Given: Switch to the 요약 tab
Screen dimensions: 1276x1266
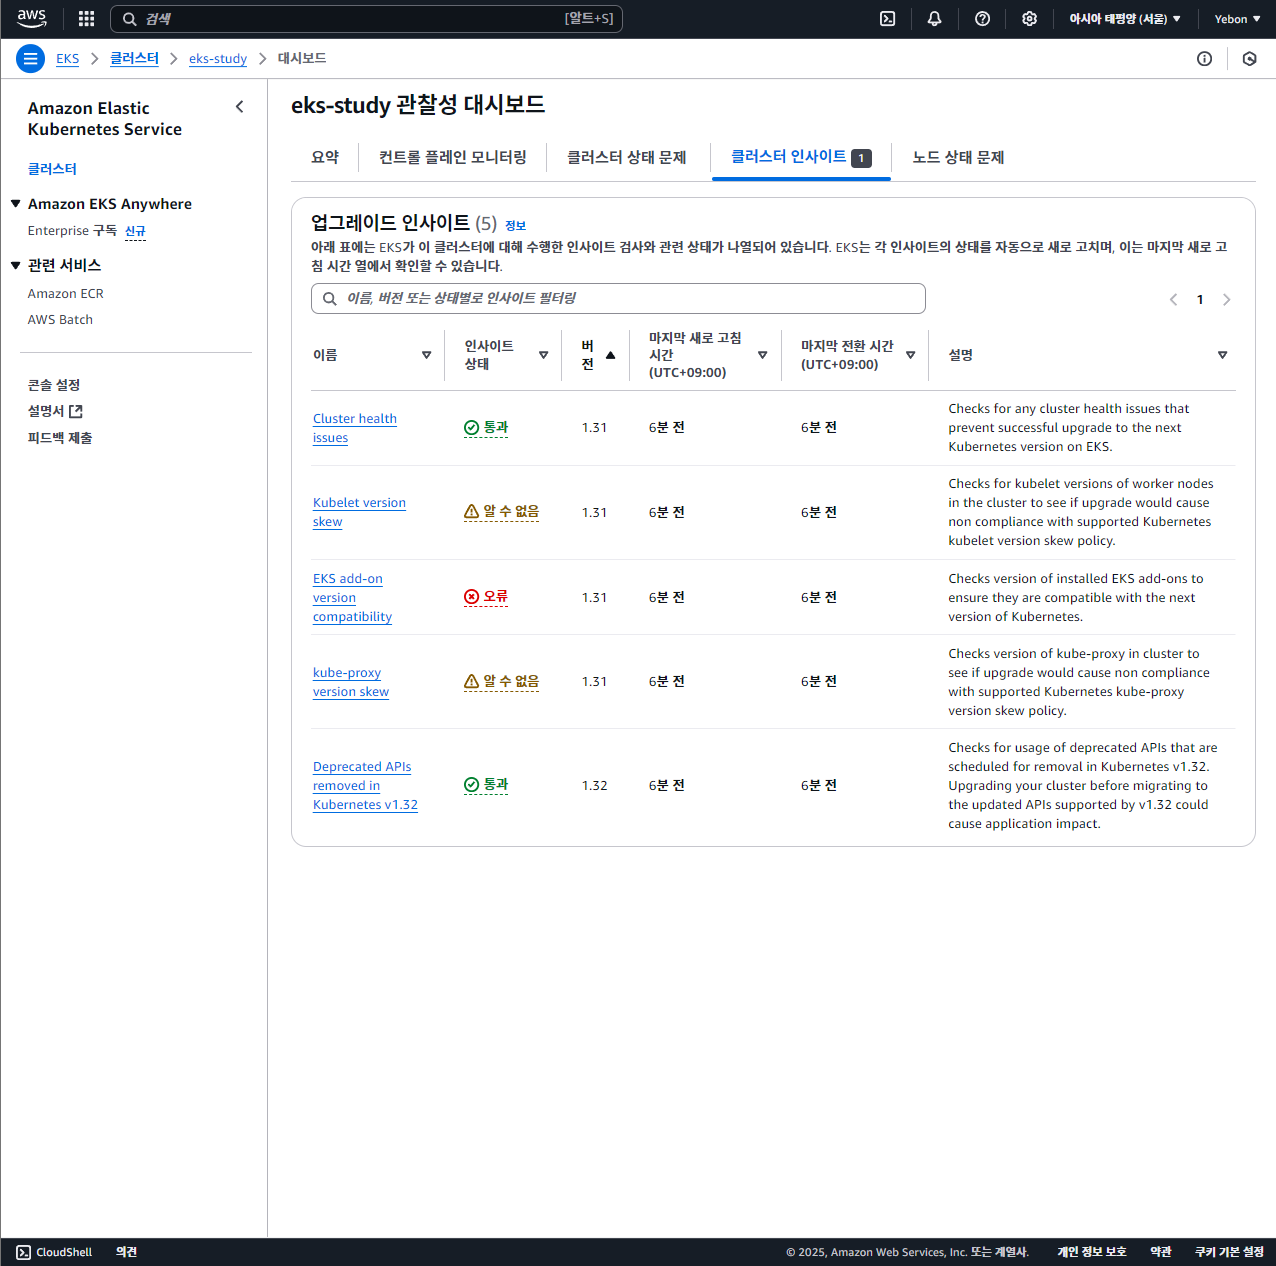Looking at the screenshot, I should click(x=325, y=157).
